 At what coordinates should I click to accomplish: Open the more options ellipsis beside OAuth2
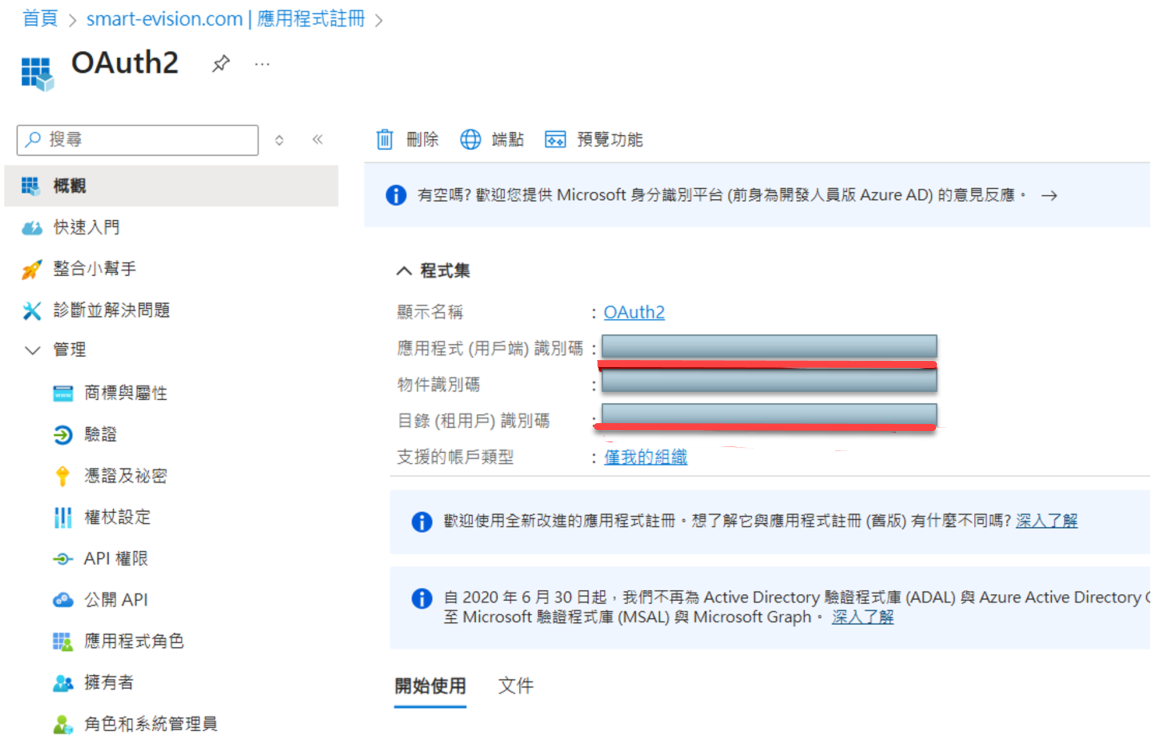click(x=262, y=64)
